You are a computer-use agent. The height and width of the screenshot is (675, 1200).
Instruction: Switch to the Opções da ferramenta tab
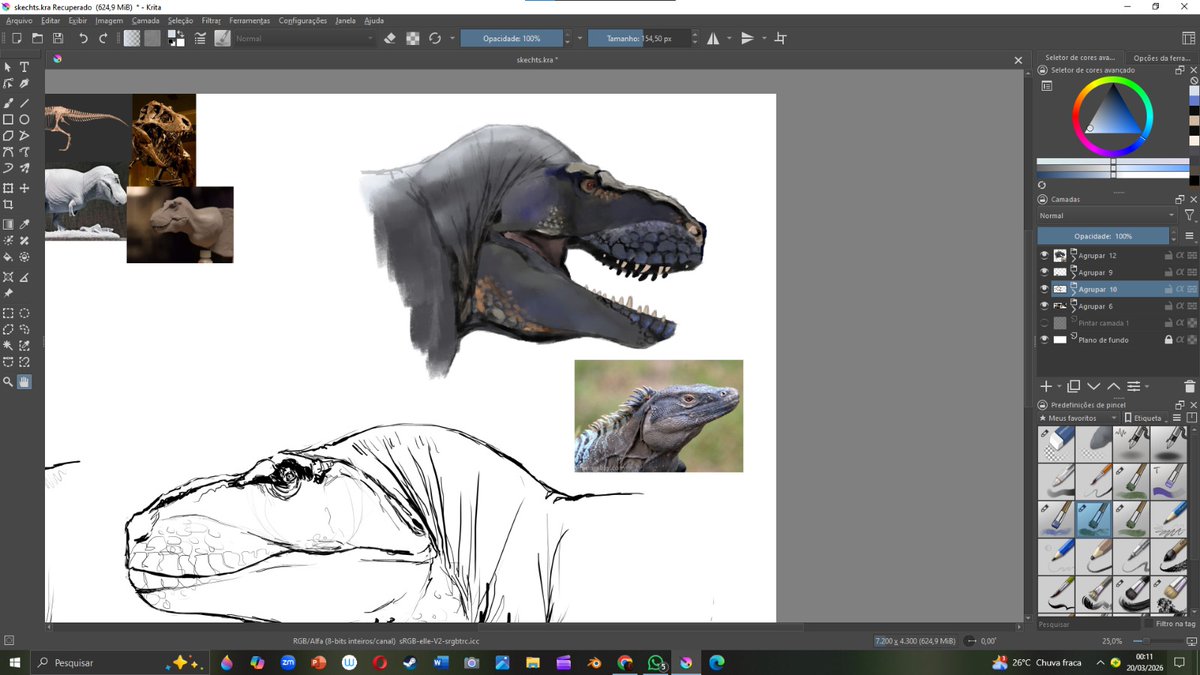tap(1163, 57)
